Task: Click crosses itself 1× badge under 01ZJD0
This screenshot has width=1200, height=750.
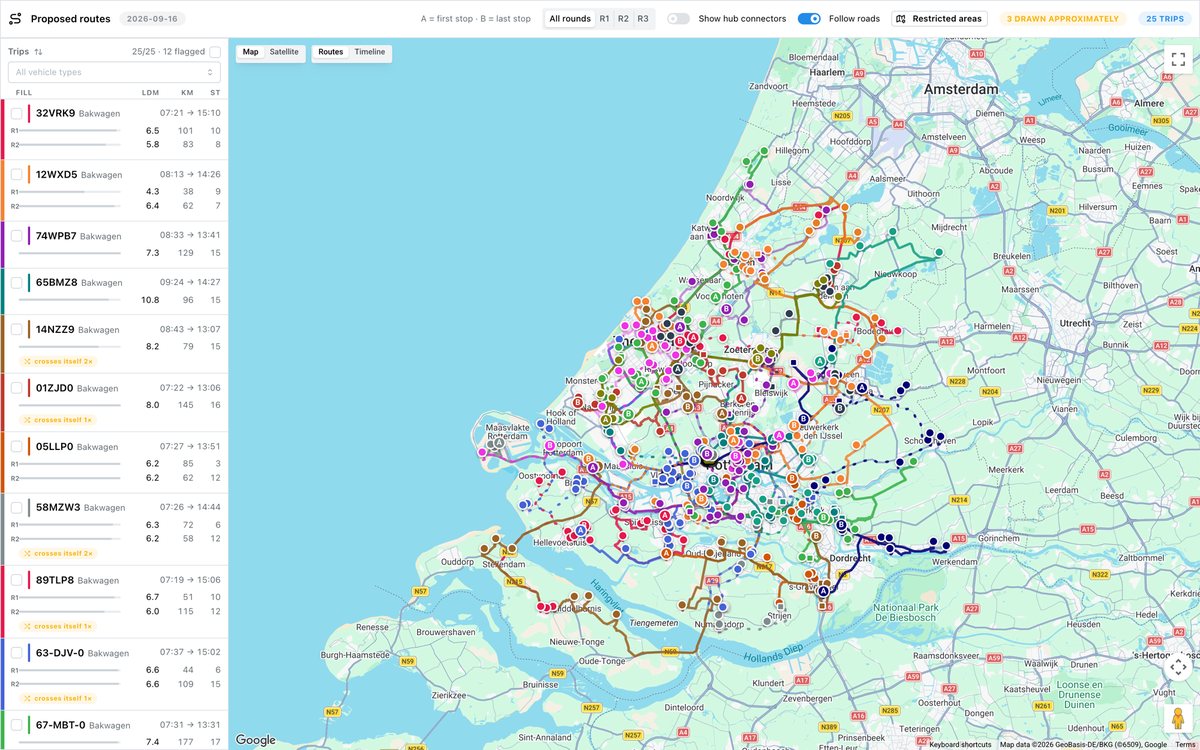Action: (58, 420)
